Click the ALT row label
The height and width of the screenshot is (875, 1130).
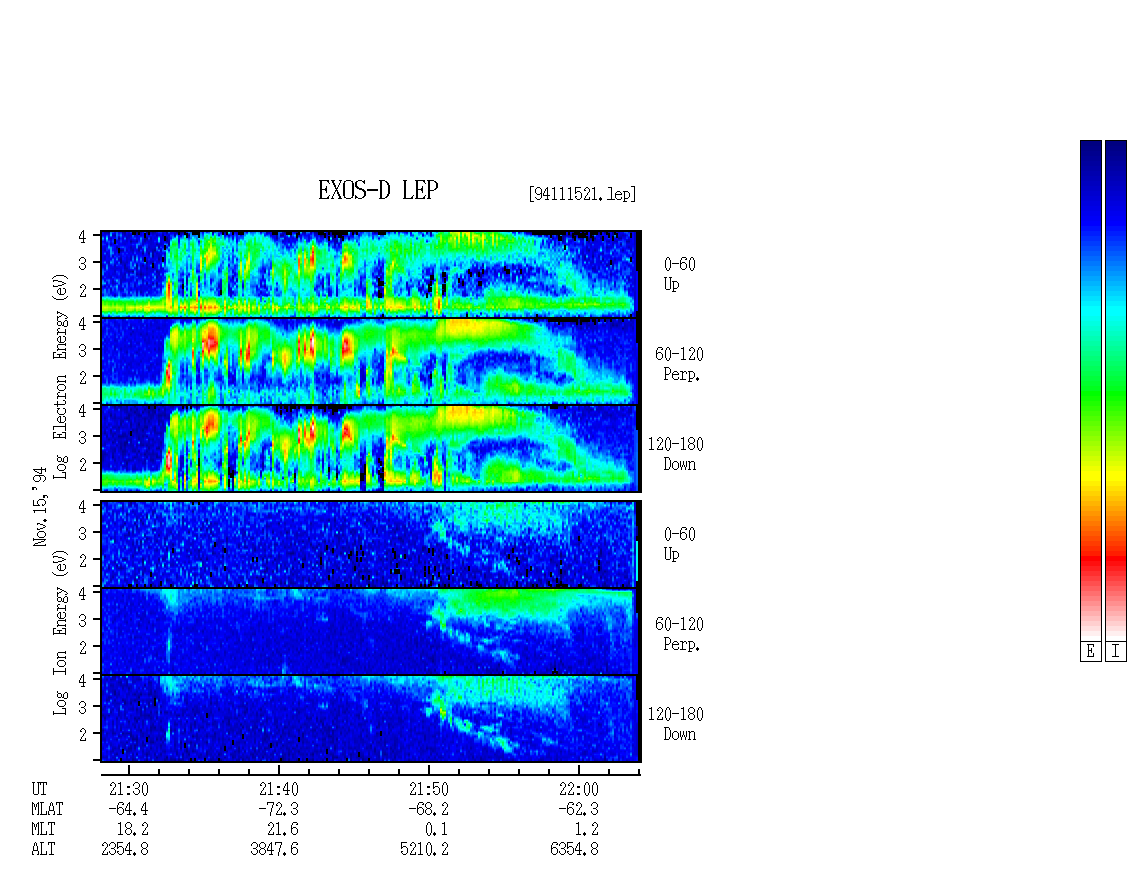pos(43,850)
